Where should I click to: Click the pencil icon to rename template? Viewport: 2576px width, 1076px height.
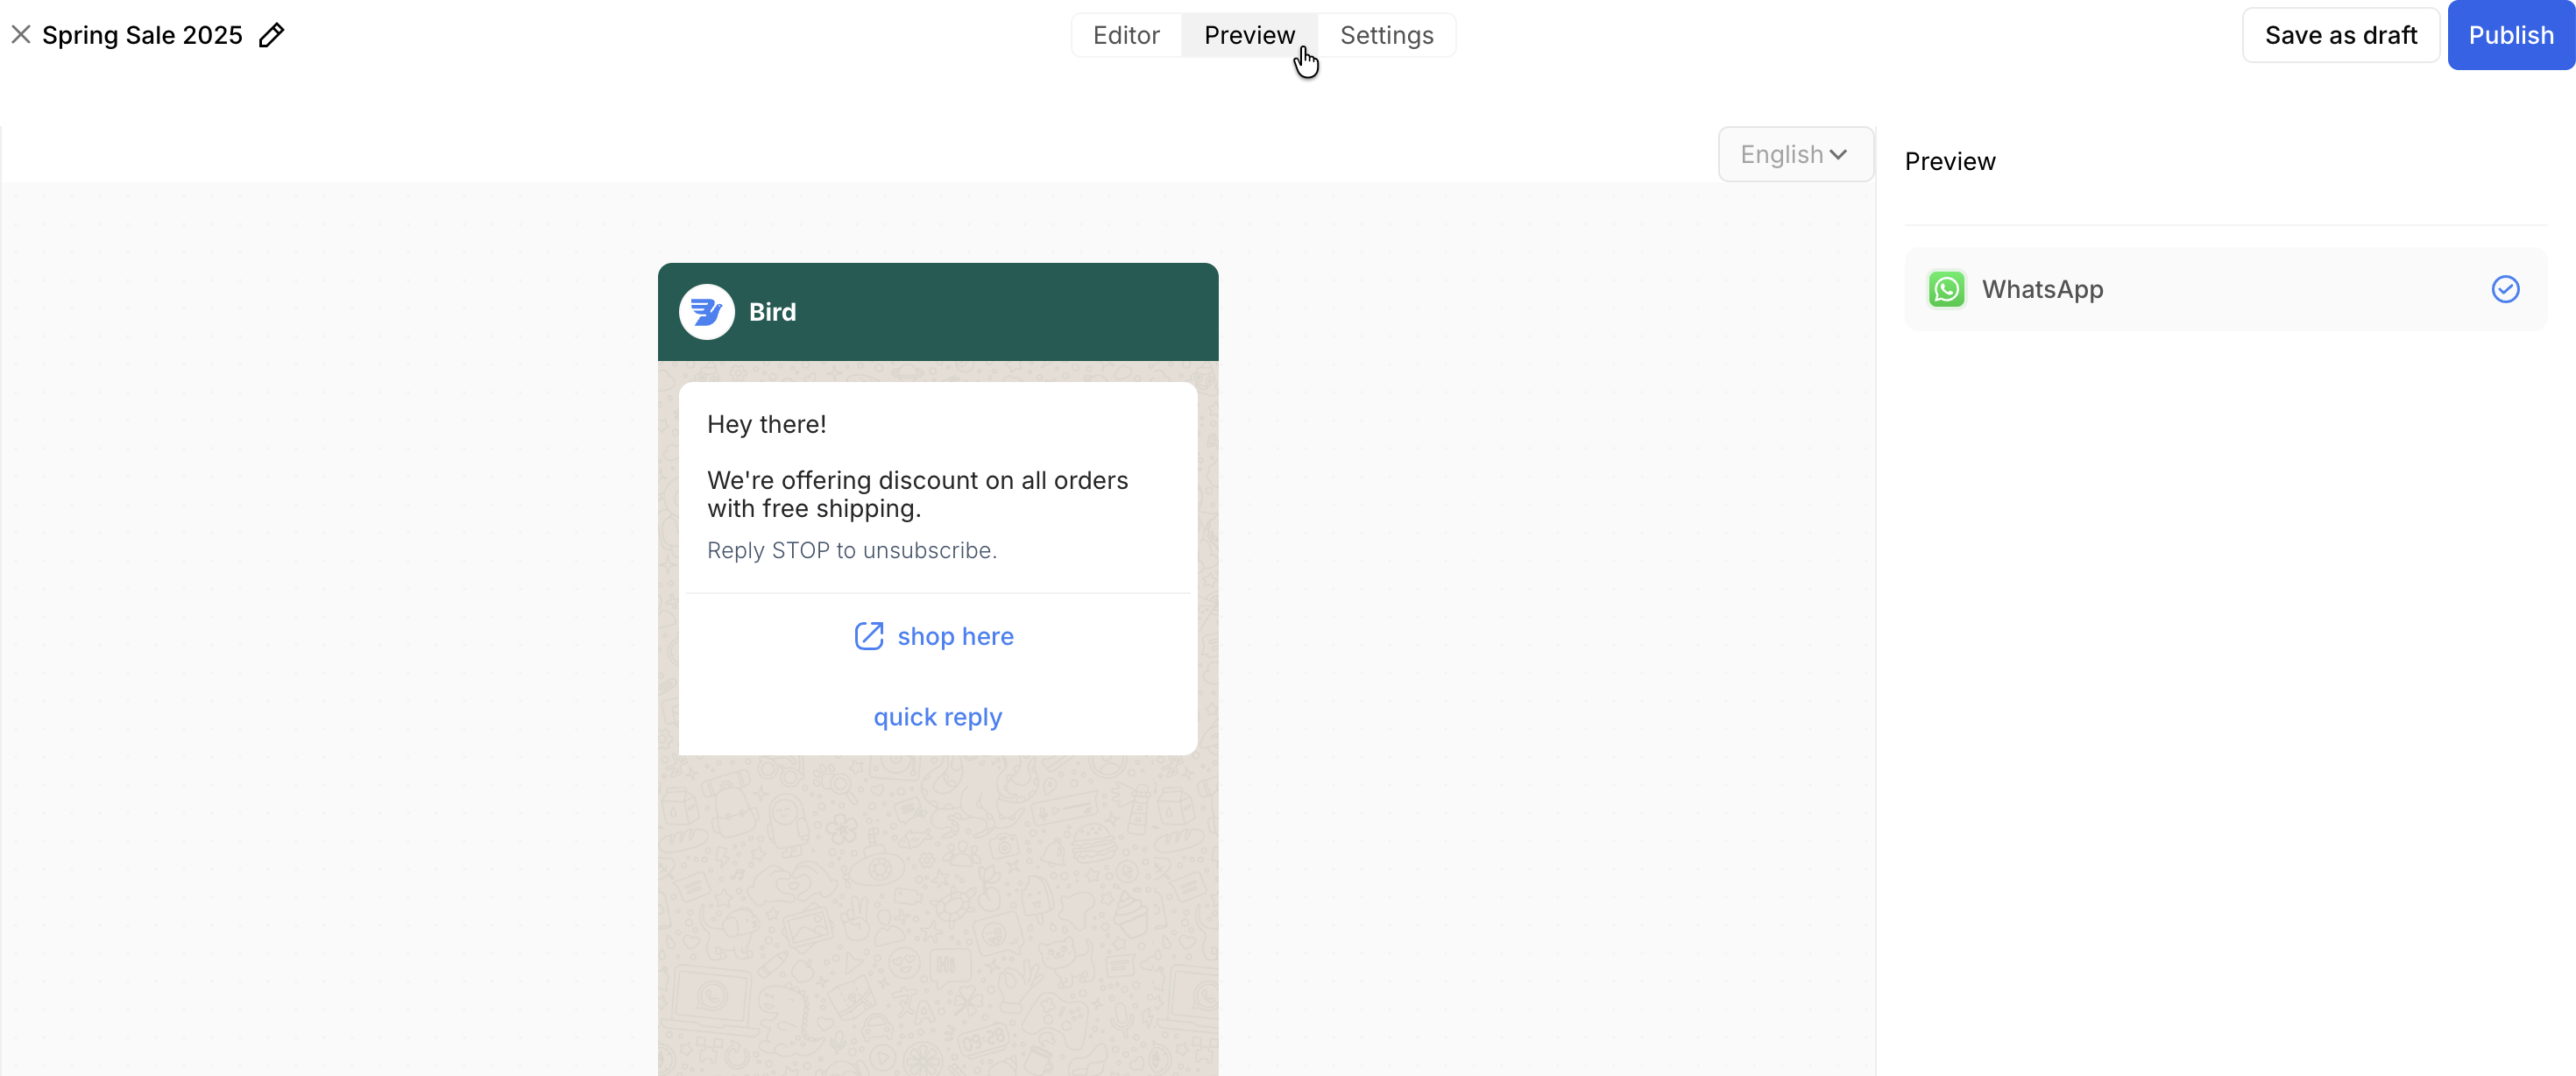(271, 35)
